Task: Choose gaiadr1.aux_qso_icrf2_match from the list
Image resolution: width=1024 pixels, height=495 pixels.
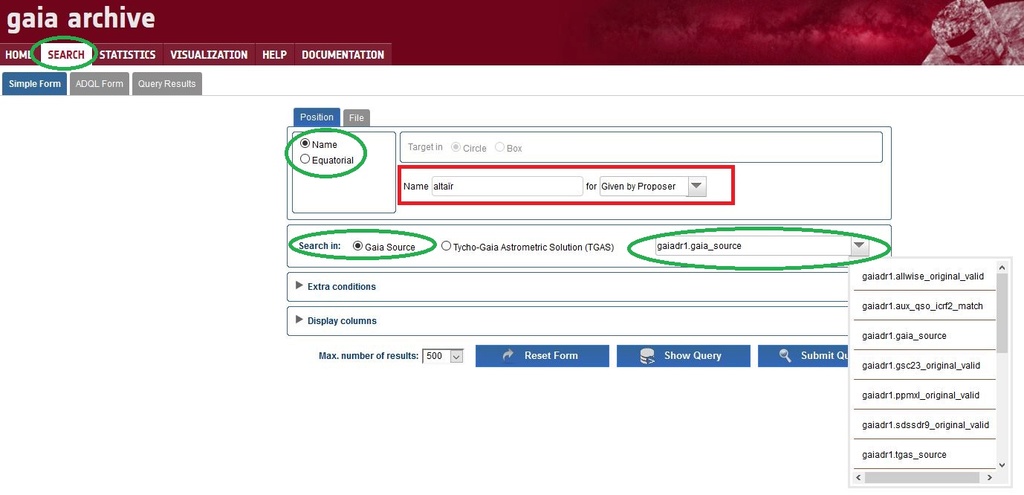Action: click(923, 306)
